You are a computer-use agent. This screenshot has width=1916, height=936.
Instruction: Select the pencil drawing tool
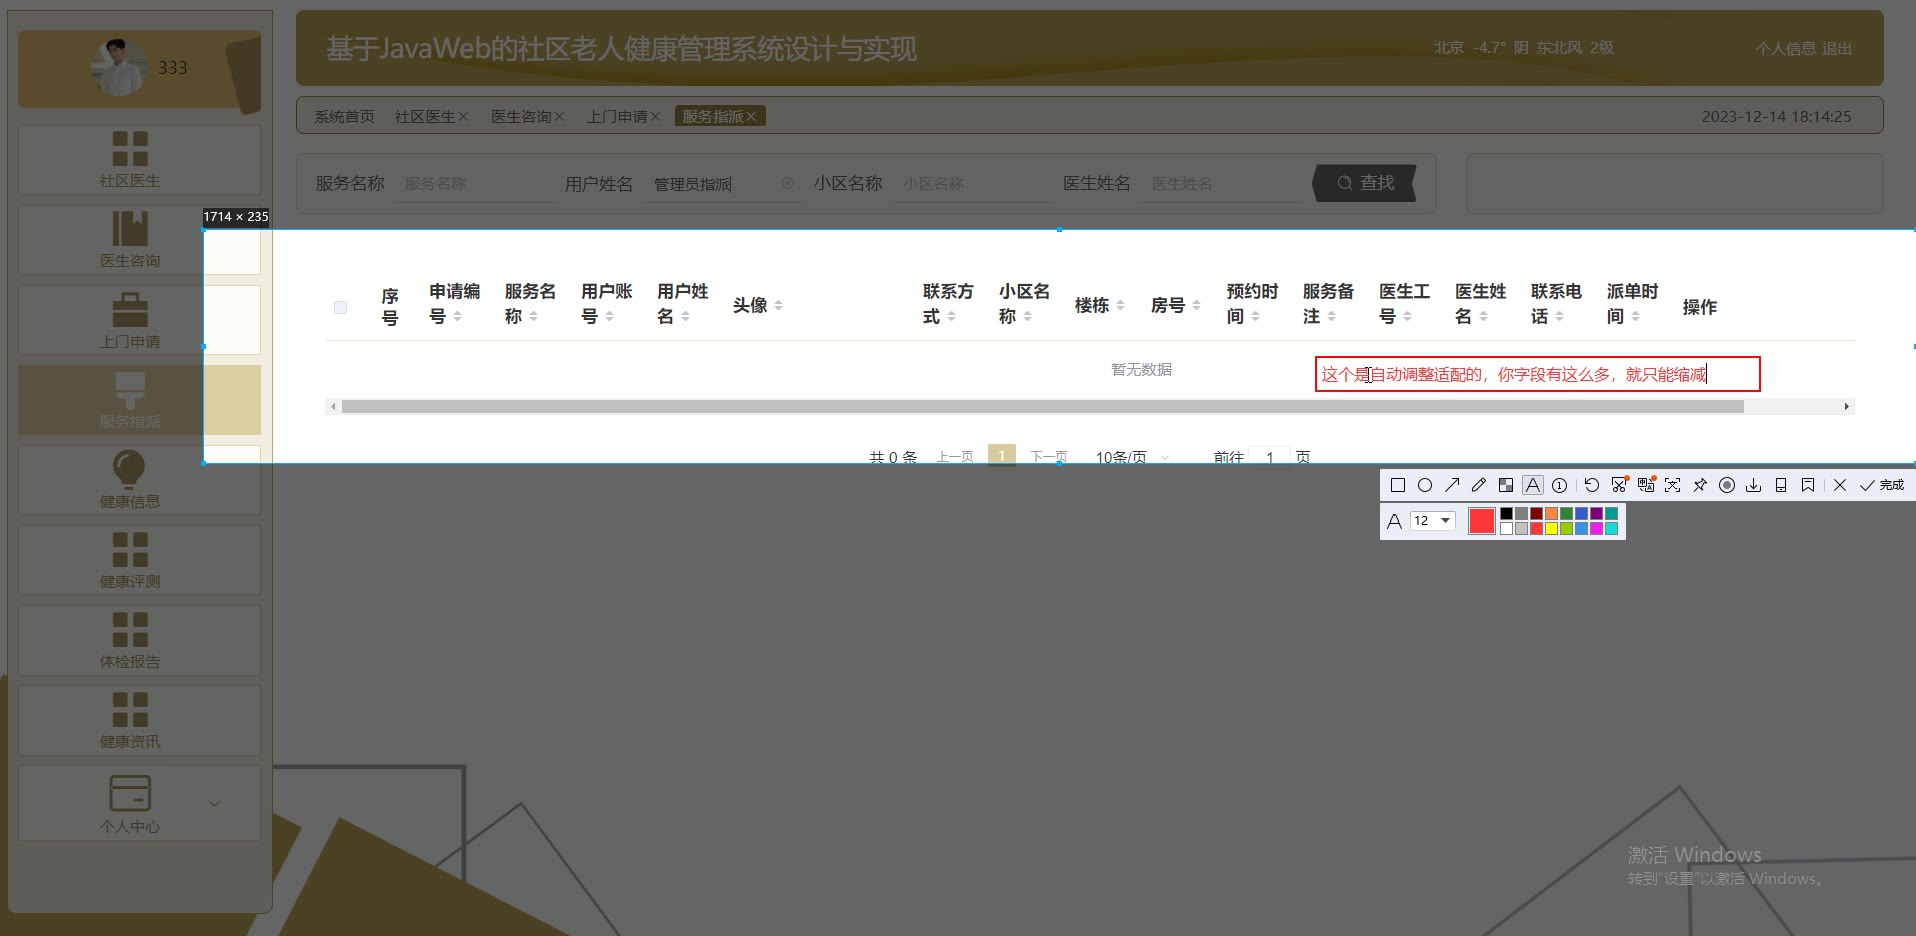[x=1479, y=485]
